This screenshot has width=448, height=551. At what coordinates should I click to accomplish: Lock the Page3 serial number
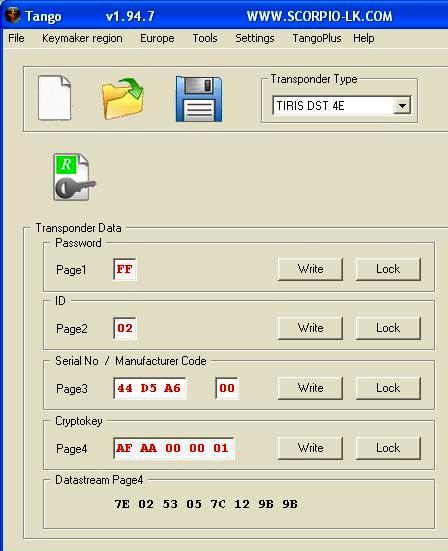click(388, 388)
